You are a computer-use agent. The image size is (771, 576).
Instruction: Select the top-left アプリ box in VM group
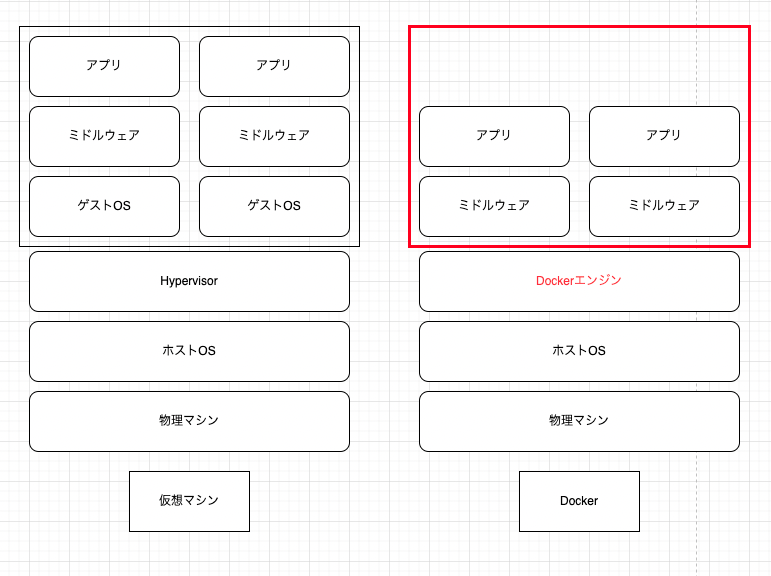[104, 66]
